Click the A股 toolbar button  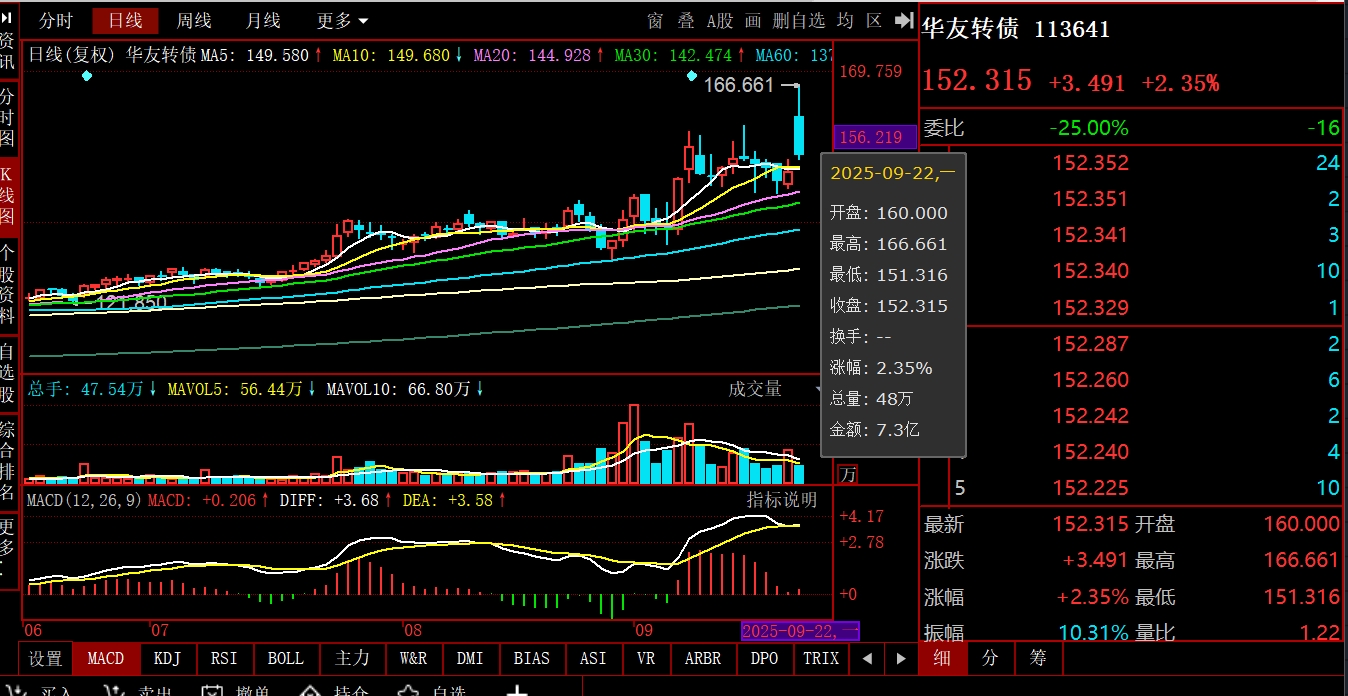[x=720, y=21]
